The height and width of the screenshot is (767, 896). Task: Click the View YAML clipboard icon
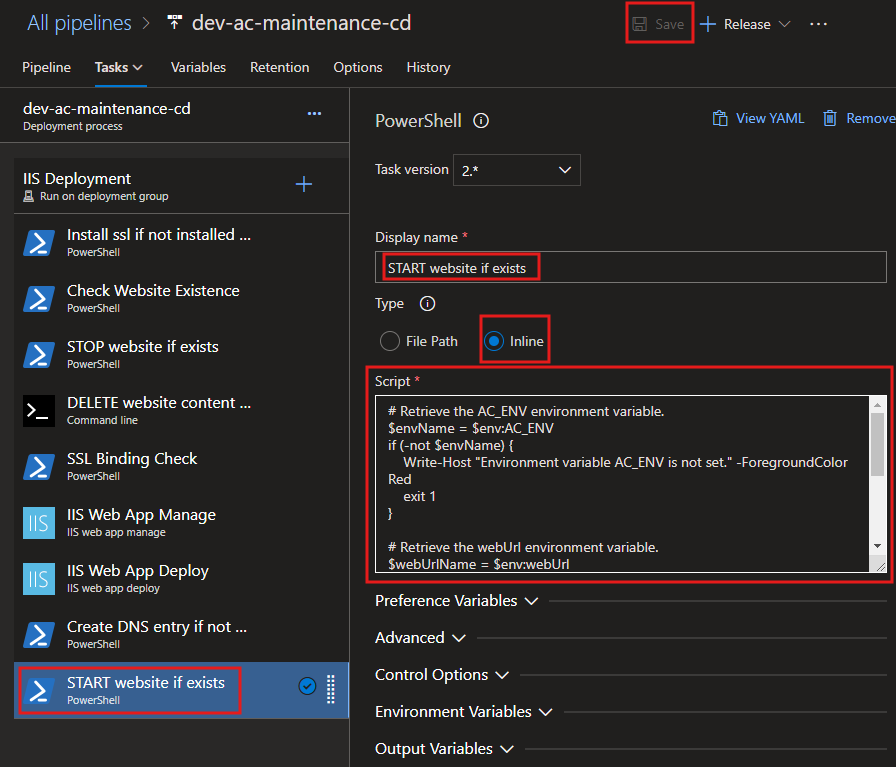click(720, 118)
